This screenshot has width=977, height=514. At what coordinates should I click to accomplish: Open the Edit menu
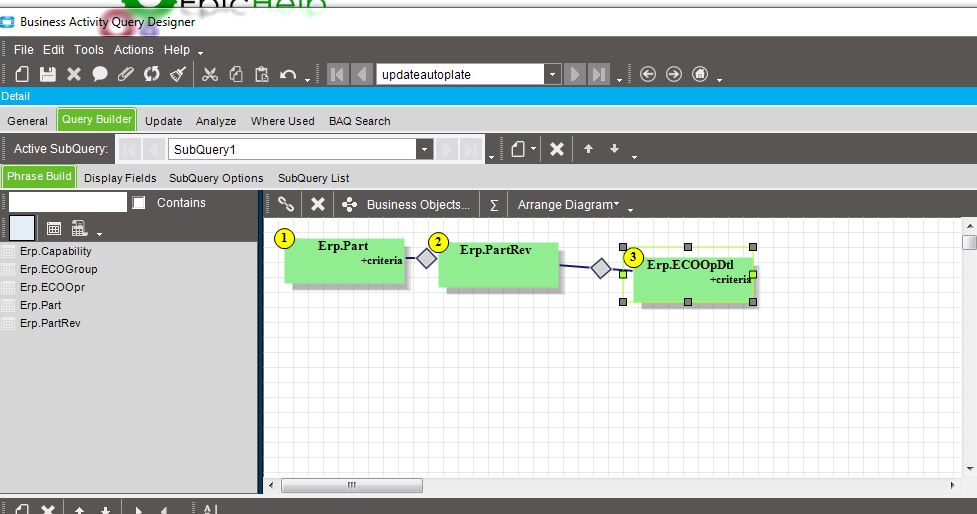(54, 50)
